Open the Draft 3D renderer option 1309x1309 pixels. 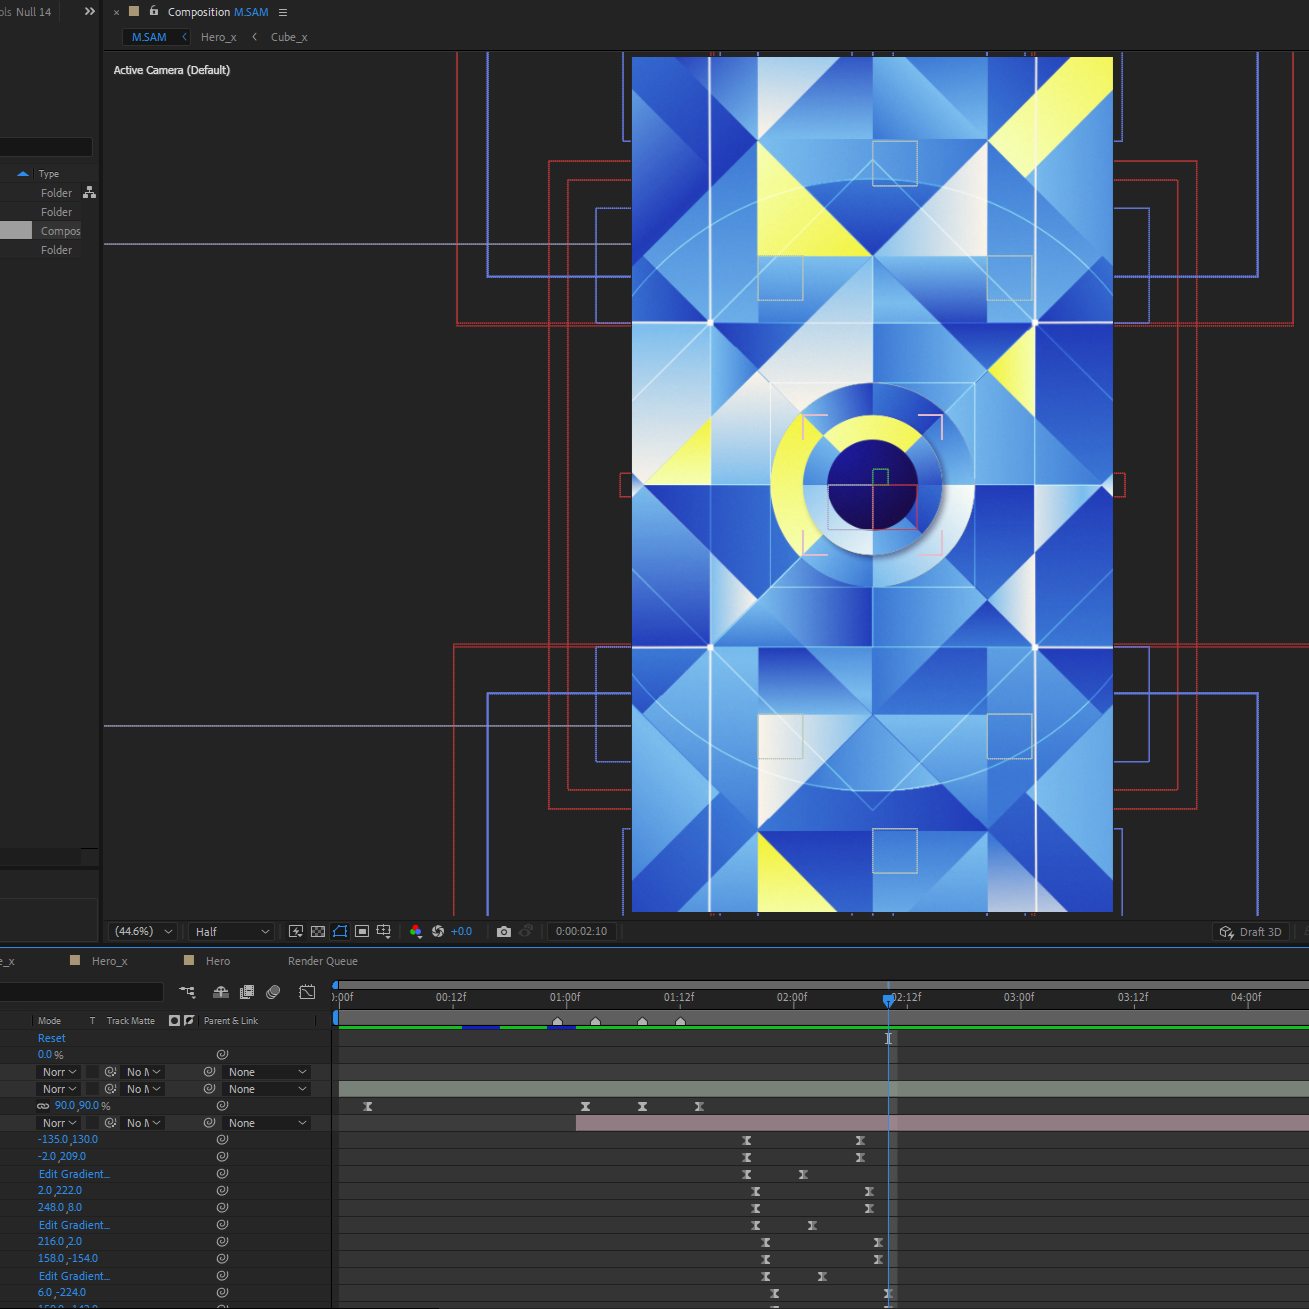(1251, 931)
